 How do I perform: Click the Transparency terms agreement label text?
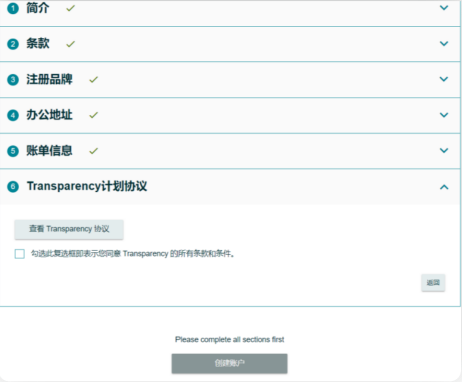[133, 254]
